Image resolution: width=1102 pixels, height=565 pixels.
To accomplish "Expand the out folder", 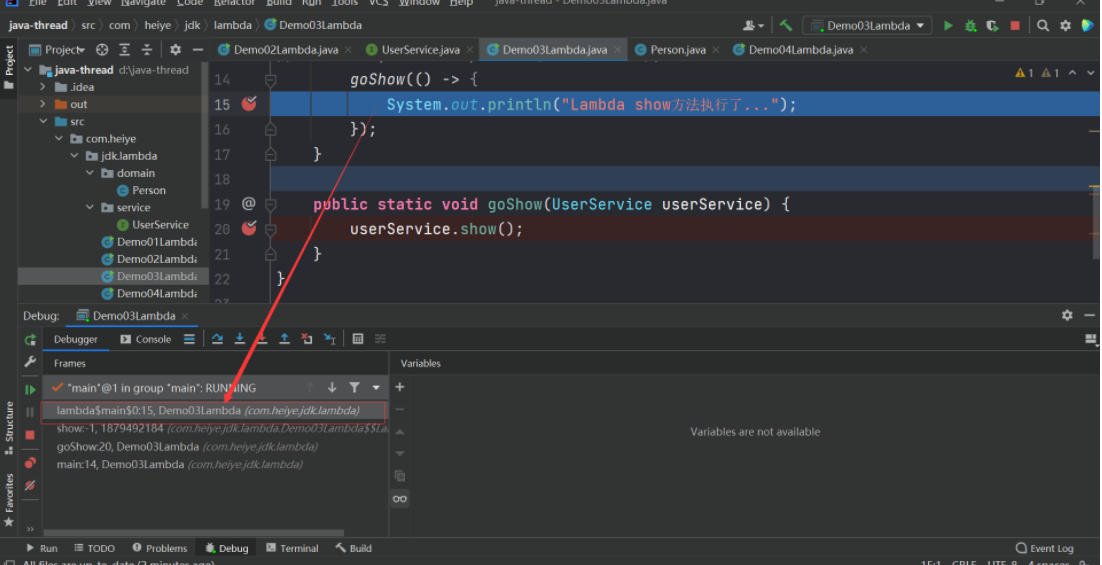I will point(43,104).
